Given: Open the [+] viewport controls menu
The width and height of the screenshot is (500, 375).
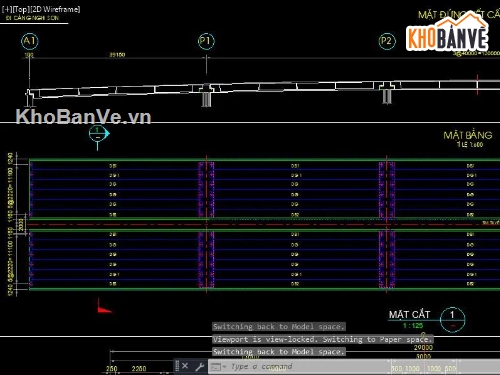Looking at the screenshot, I should pyautogui.click(x=6, y=9).
